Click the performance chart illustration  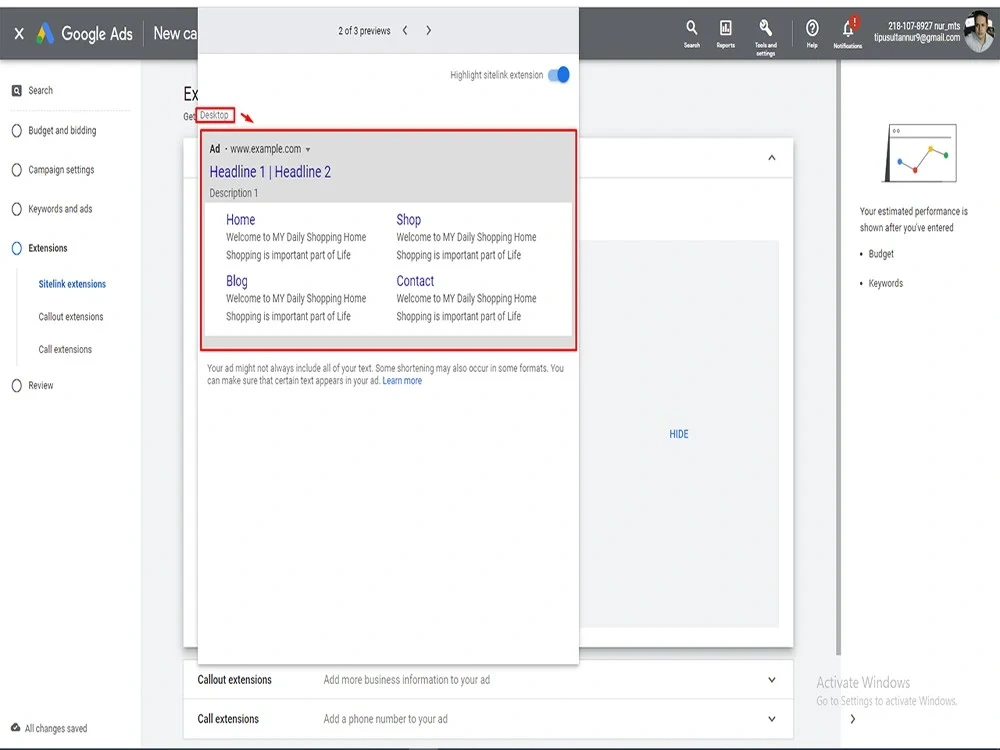(x=921, y=153)
